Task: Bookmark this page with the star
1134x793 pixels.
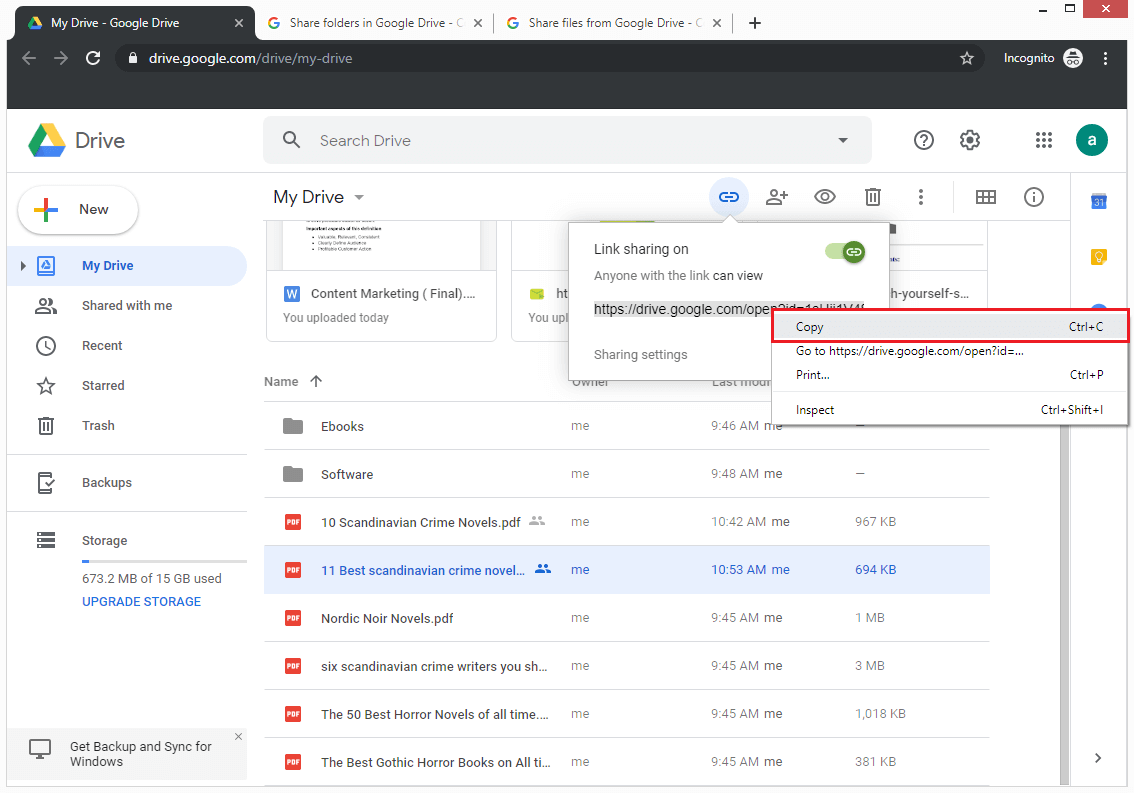Action: pyautogui.click(x=967, y=58)
